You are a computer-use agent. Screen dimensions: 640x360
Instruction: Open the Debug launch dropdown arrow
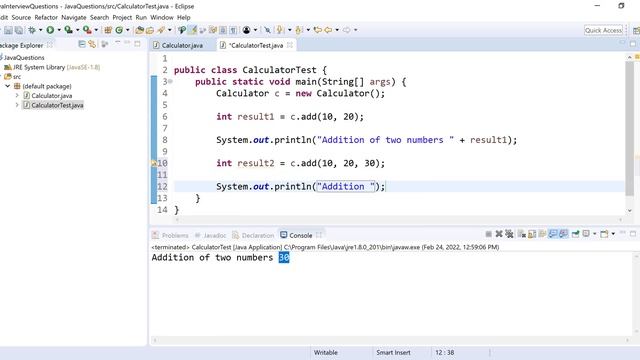pos(40,30)
